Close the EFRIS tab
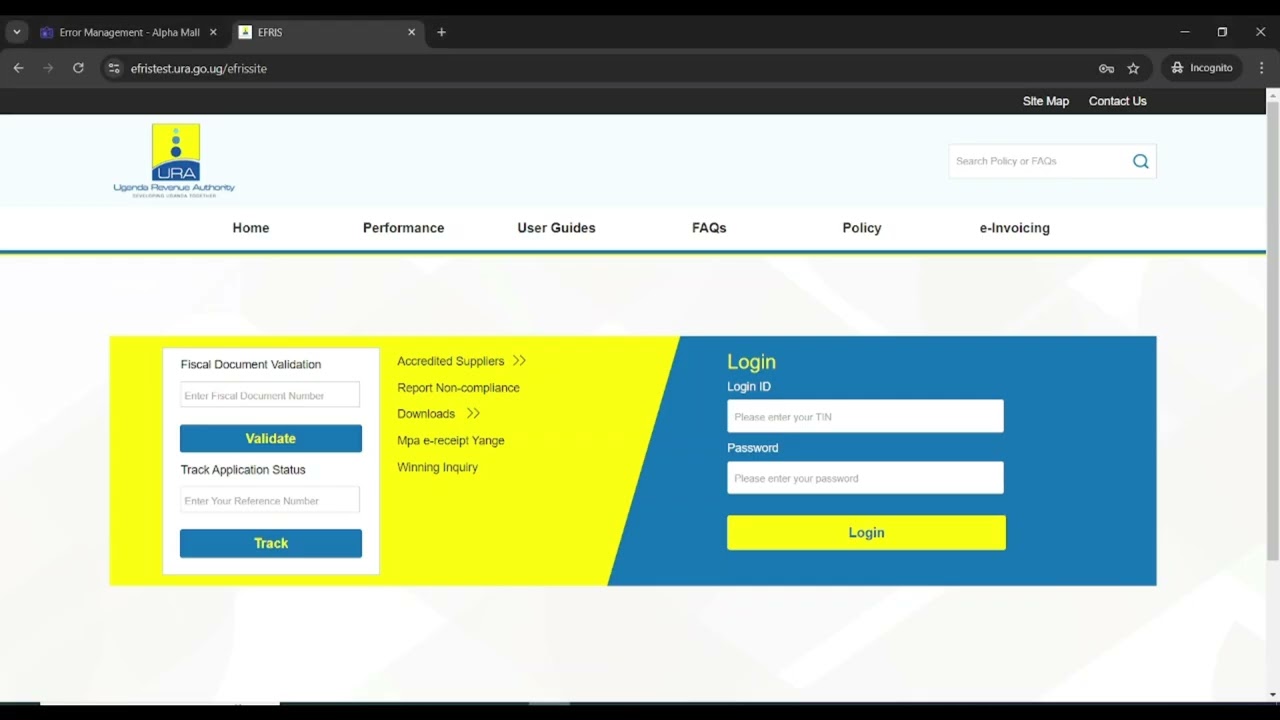 point(411,32)
